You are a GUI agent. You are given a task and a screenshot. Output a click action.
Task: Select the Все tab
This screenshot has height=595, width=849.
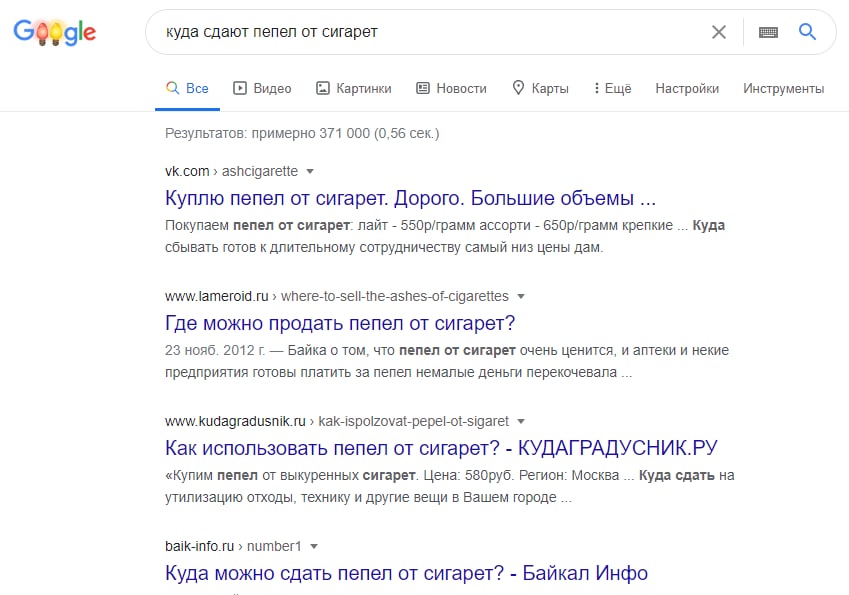click(187, 88)
